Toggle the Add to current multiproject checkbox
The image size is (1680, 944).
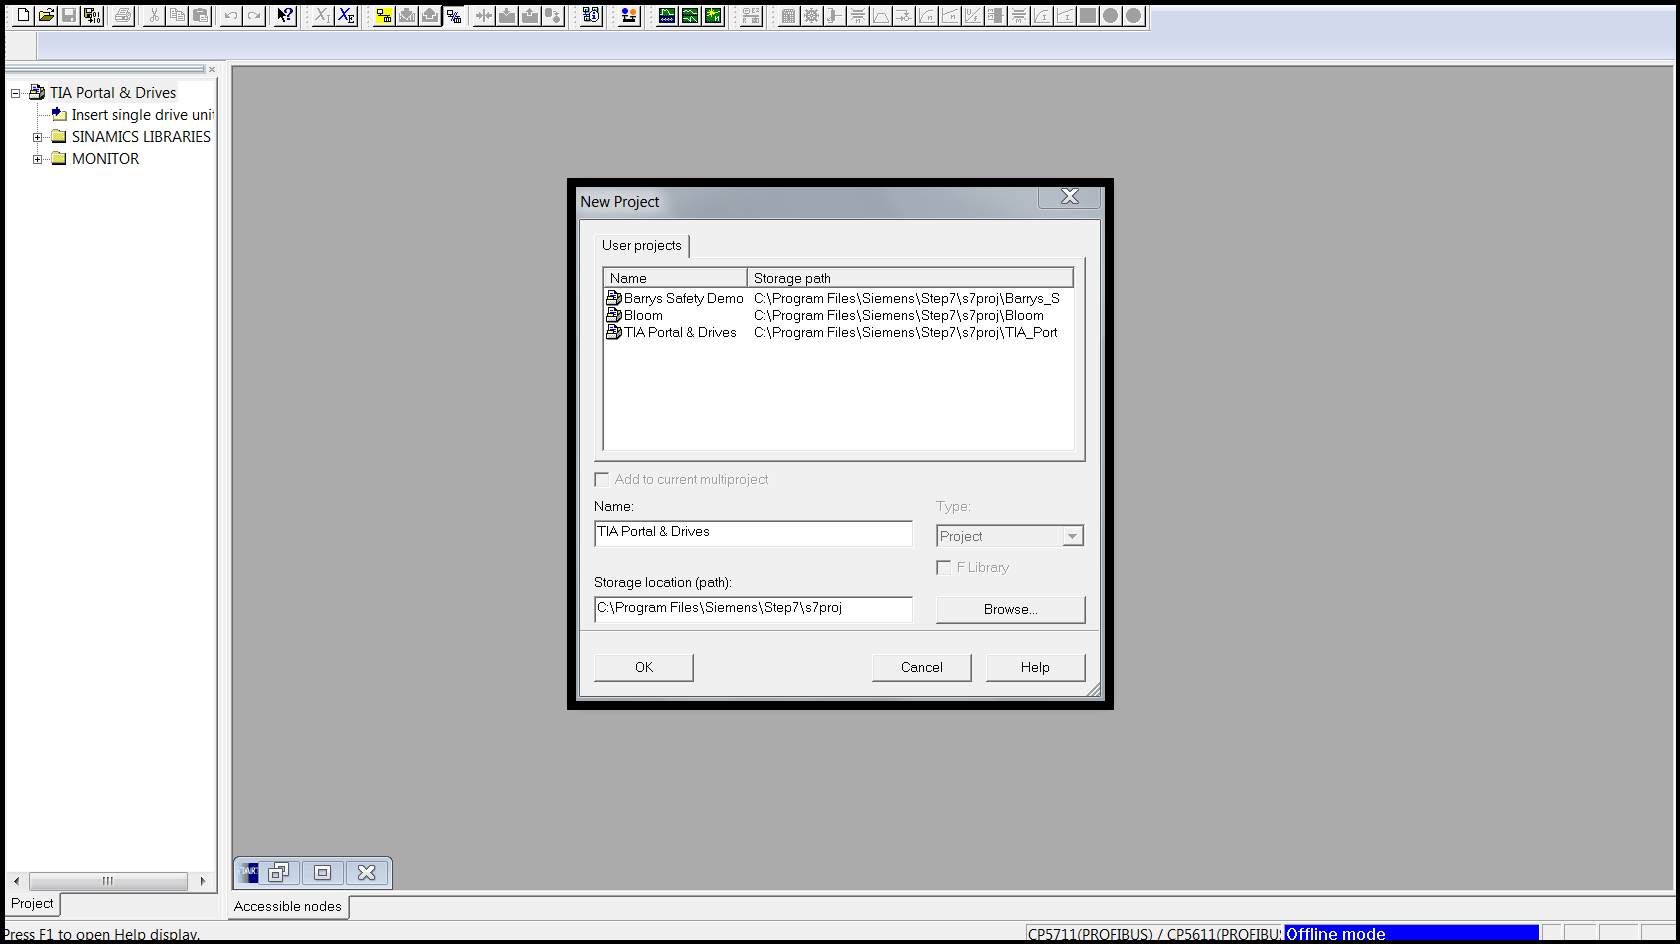tap(602, 480)
